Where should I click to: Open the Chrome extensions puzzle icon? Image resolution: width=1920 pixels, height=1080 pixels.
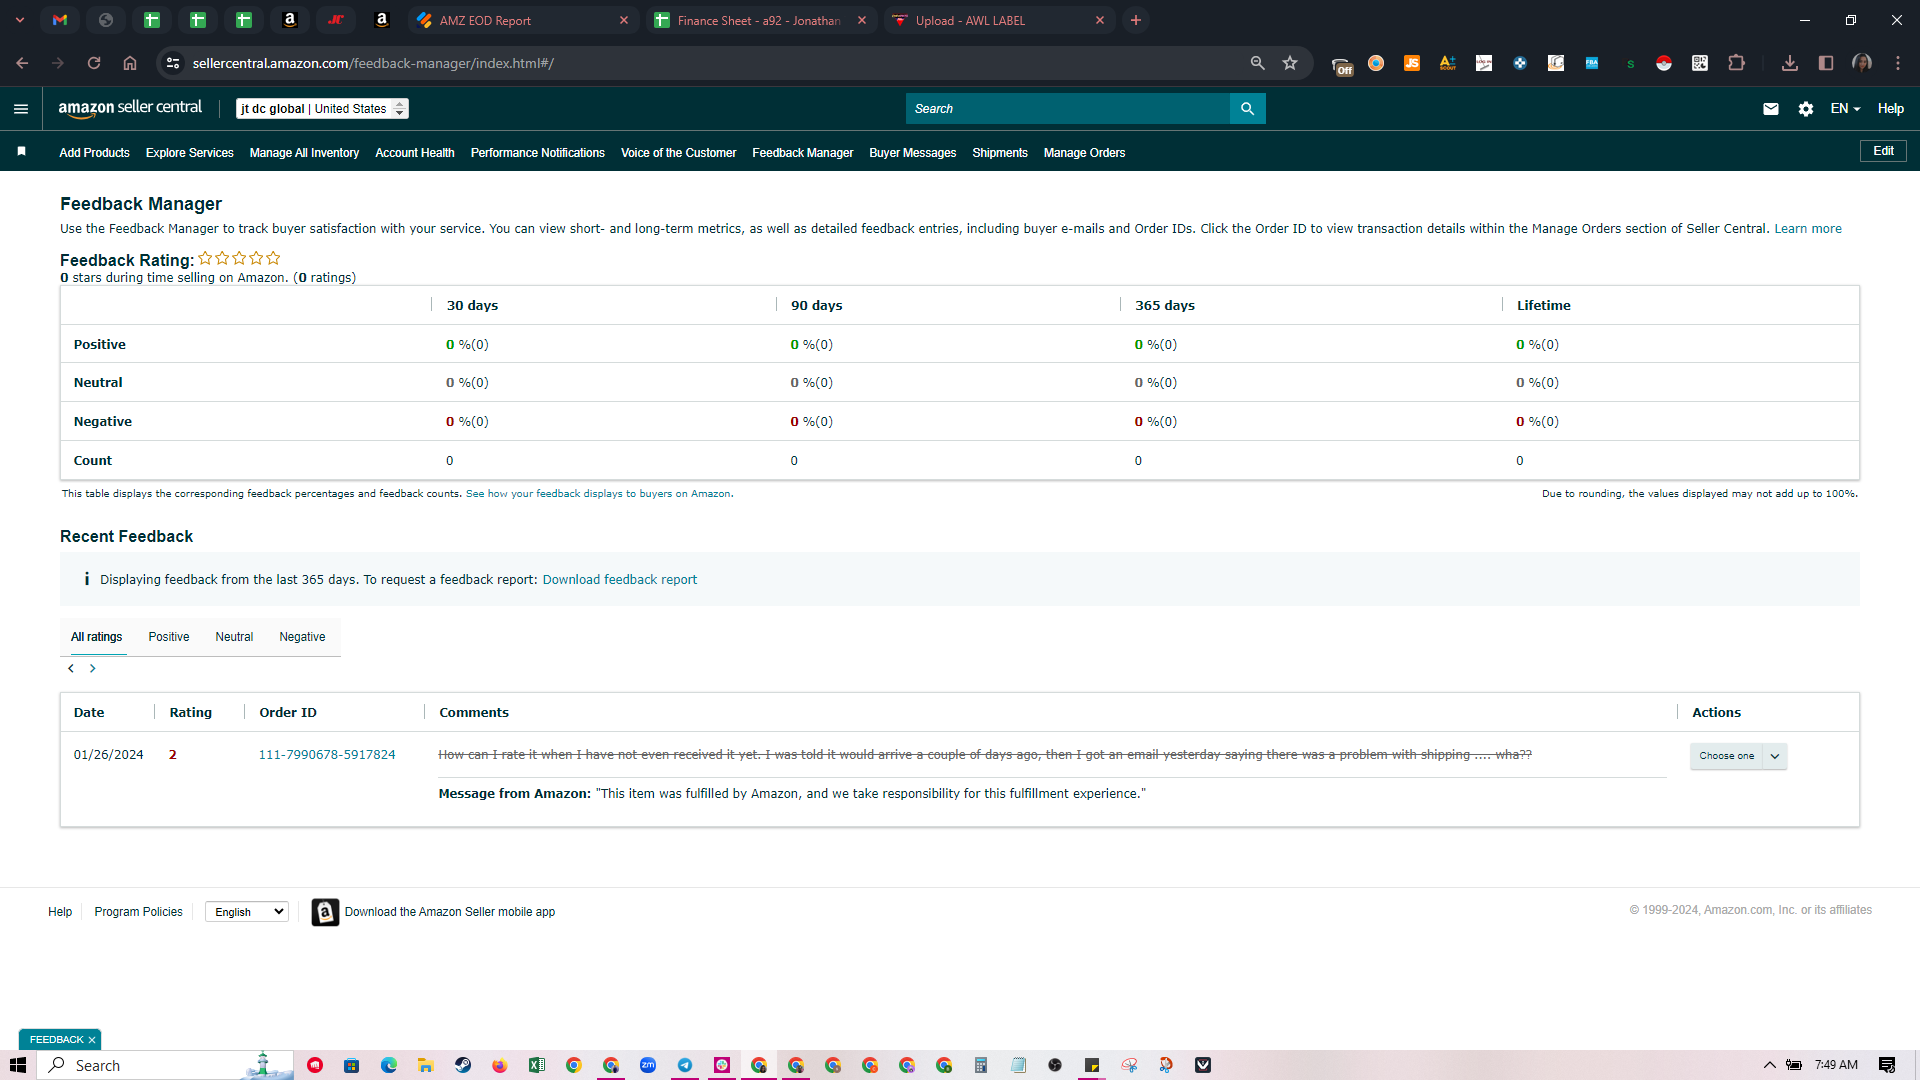pos(1736,63)
